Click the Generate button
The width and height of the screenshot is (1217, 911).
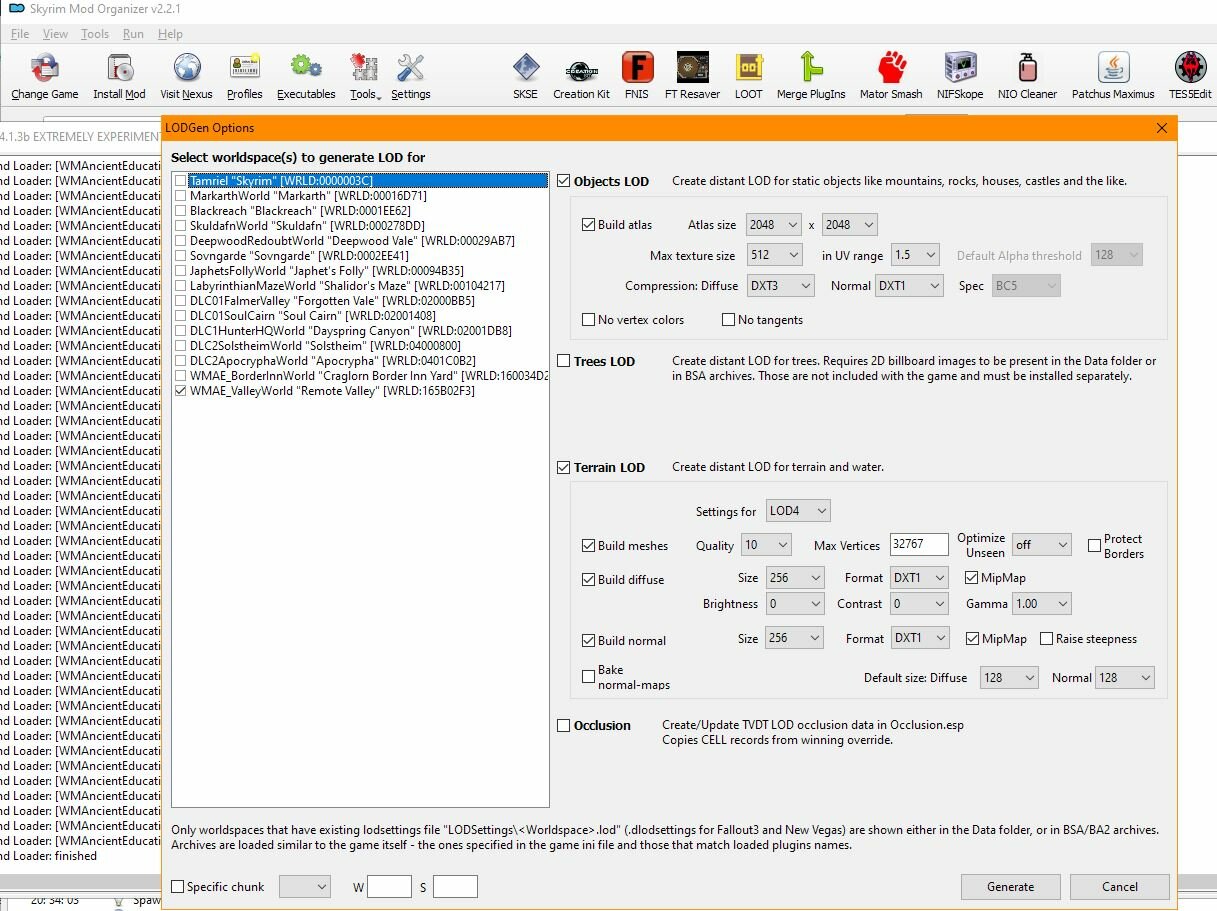pyautogui.click(x=1010, y=887)
